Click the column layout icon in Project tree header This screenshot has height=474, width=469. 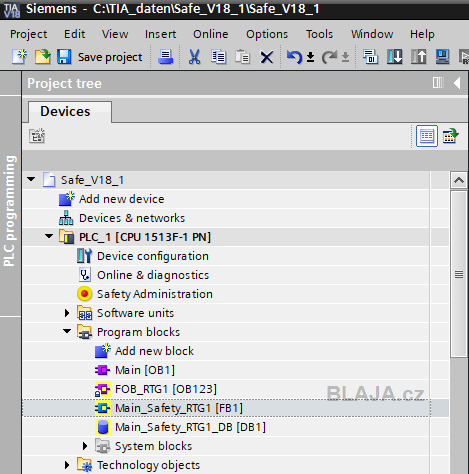pos(438,83)
